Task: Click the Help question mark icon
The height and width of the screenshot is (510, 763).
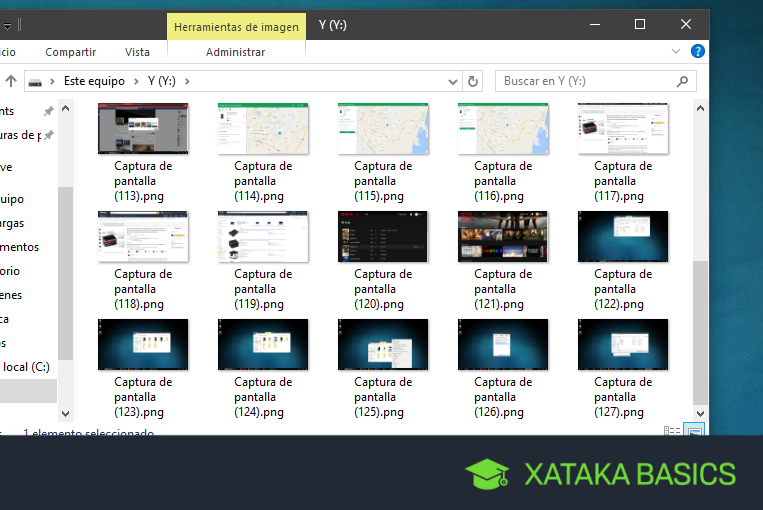Action: pos(697,51)
